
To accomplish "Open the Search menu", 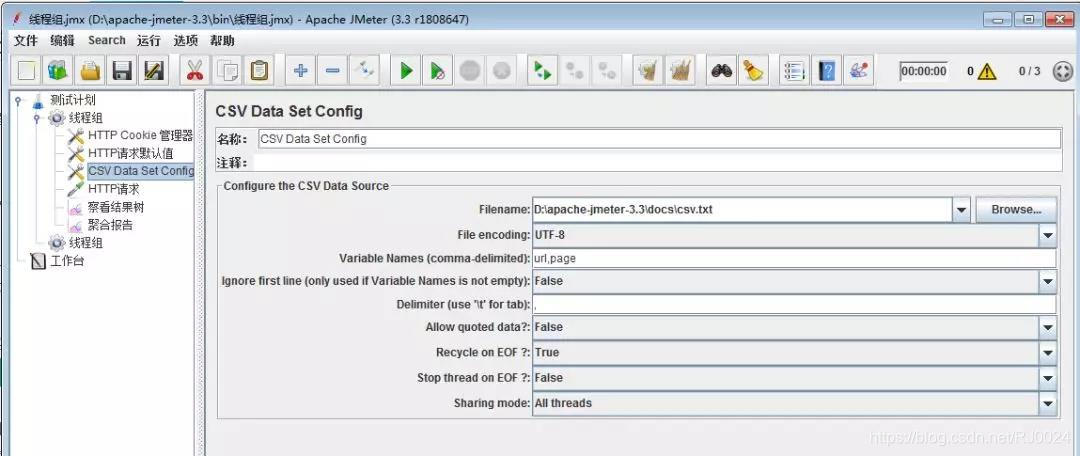I will coord(107,41).
